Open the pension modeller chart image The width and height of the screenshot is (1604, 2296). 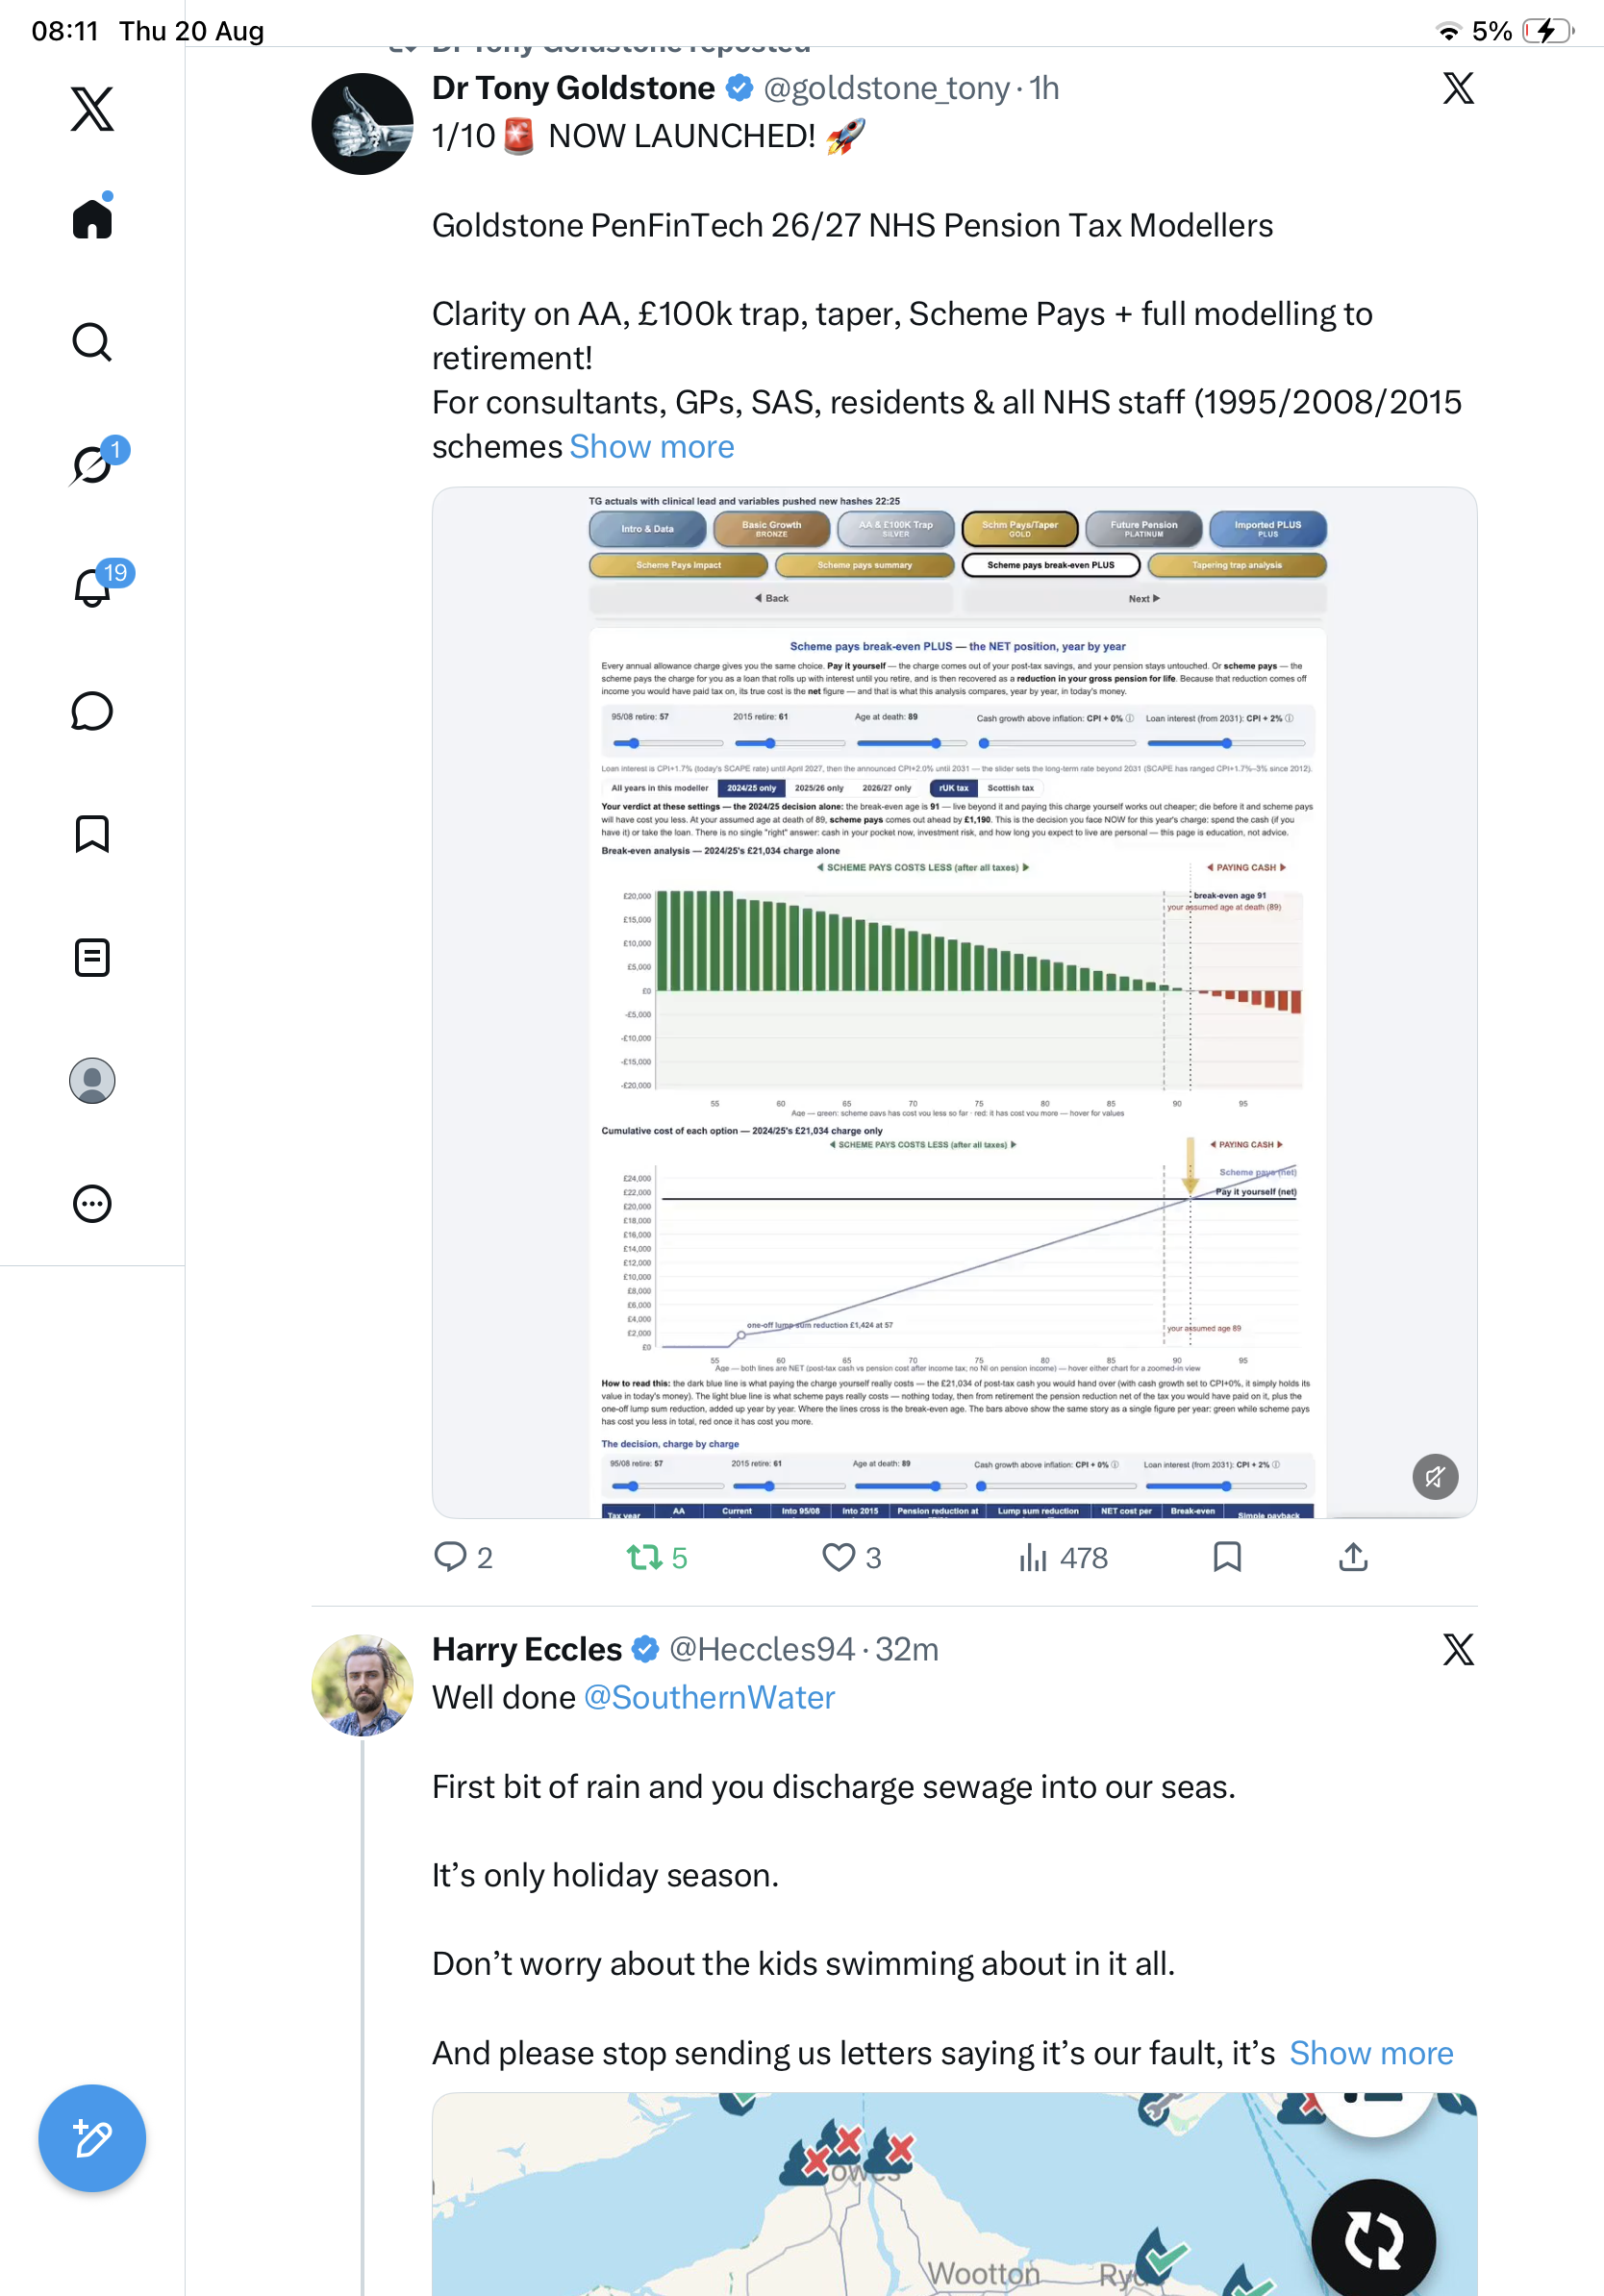954,1002
